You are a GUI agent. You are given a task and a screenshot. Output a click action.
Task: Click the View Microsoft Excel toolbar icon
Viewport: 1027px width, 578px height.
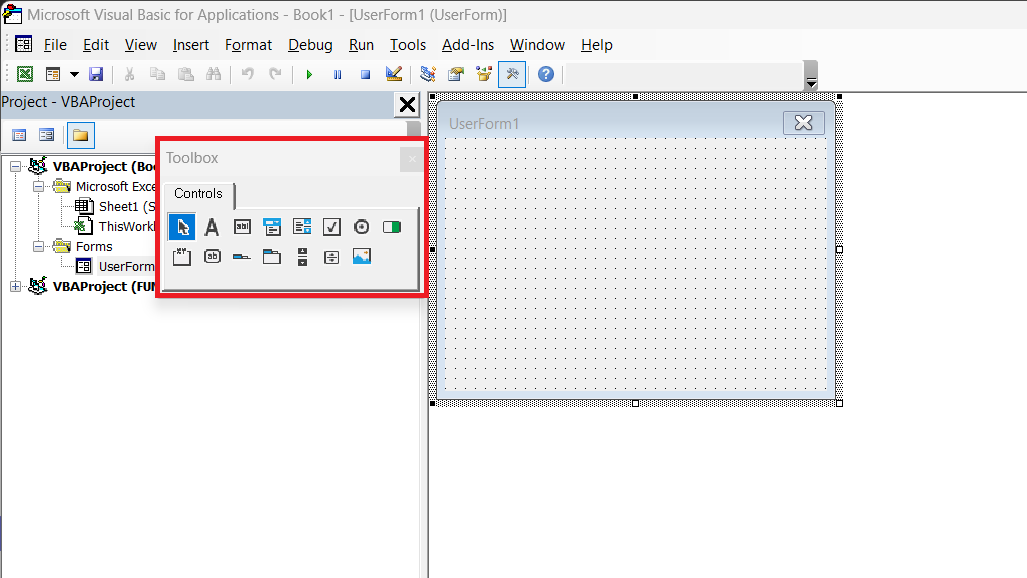[25, 74]
